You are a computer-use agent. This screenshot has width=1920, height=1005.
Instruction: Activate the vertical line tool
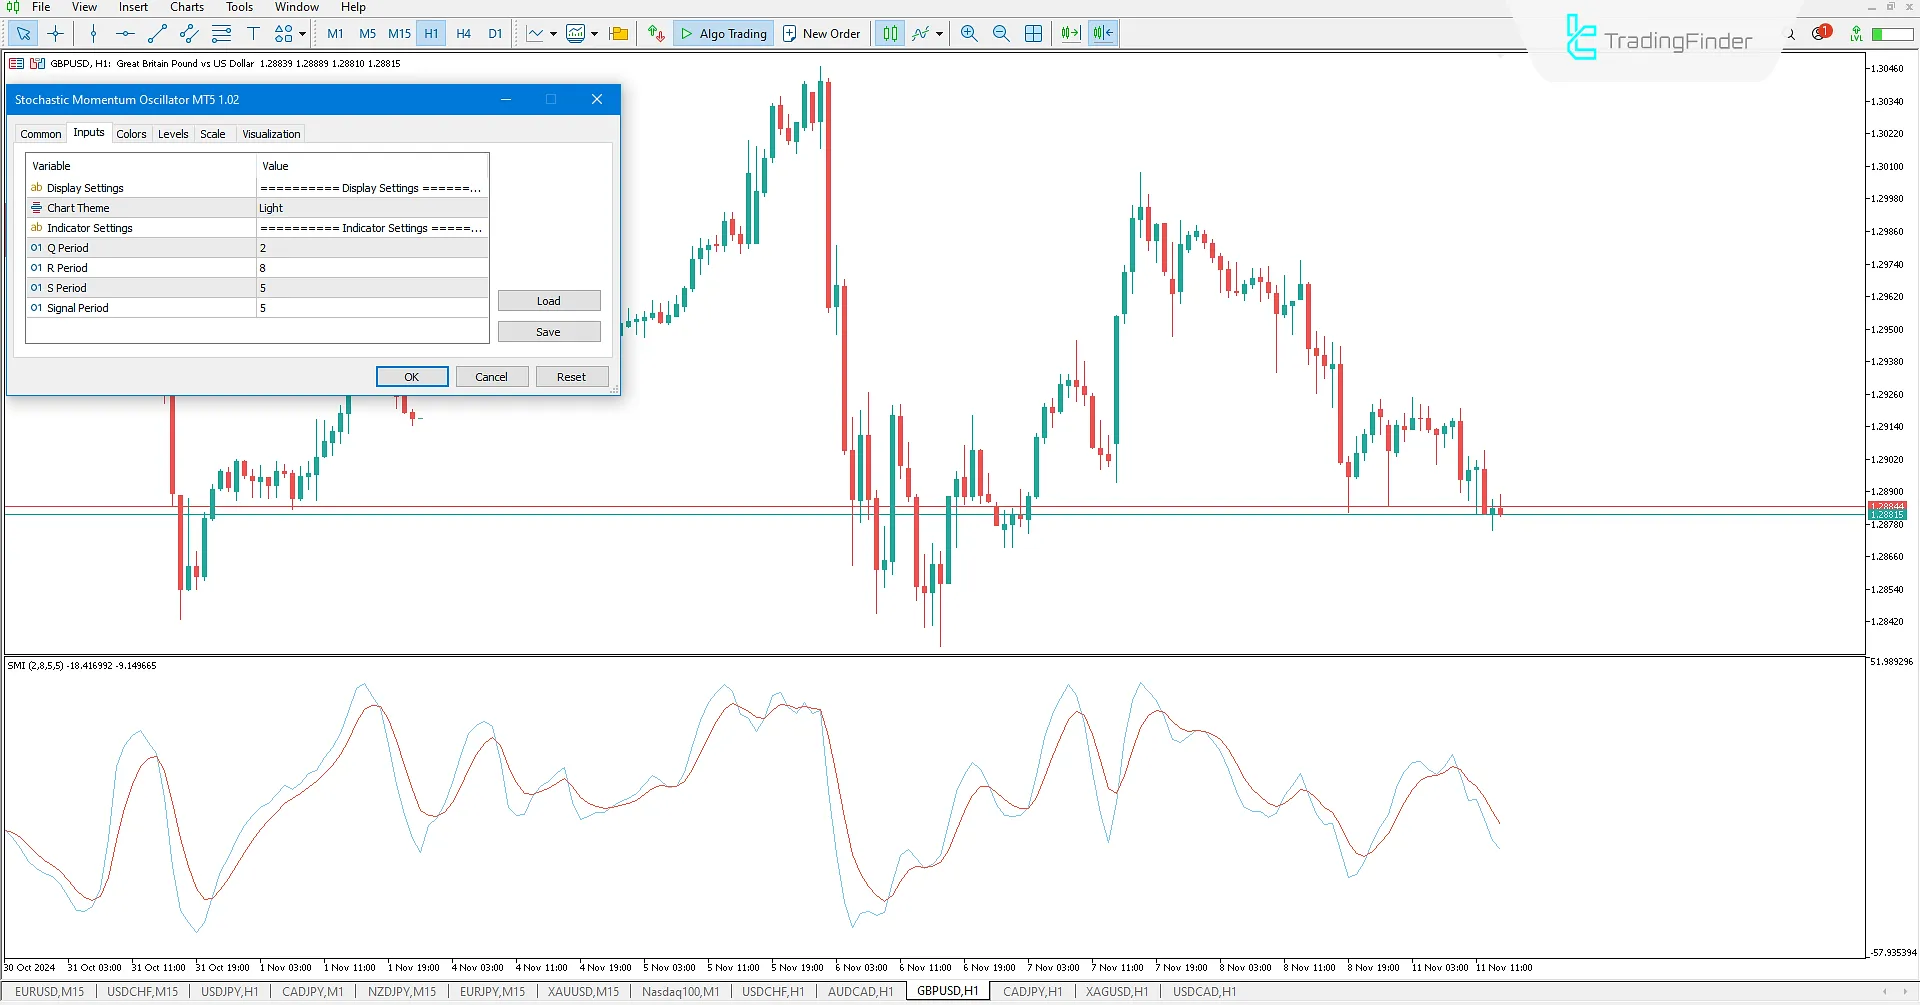coord(93,33)
